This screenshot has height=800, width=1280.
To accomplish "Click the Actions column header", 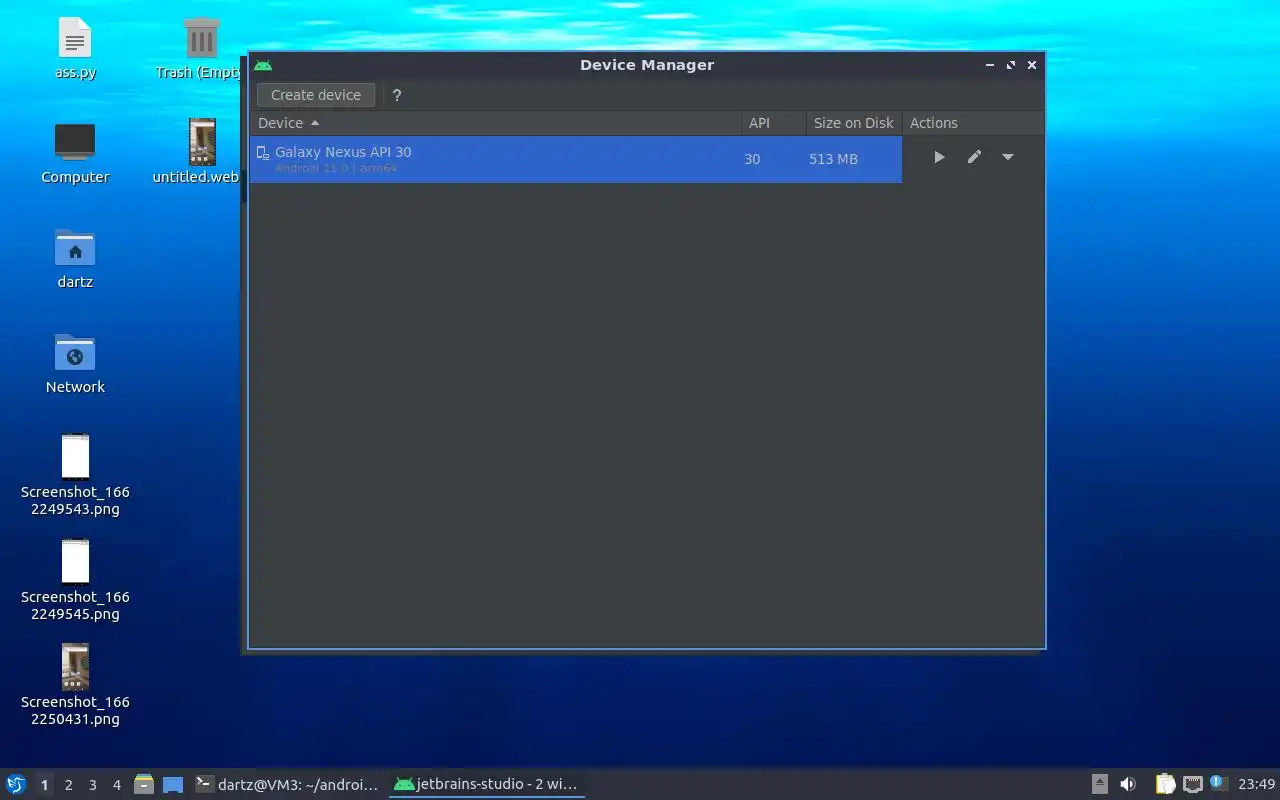I will click(973, 123).
